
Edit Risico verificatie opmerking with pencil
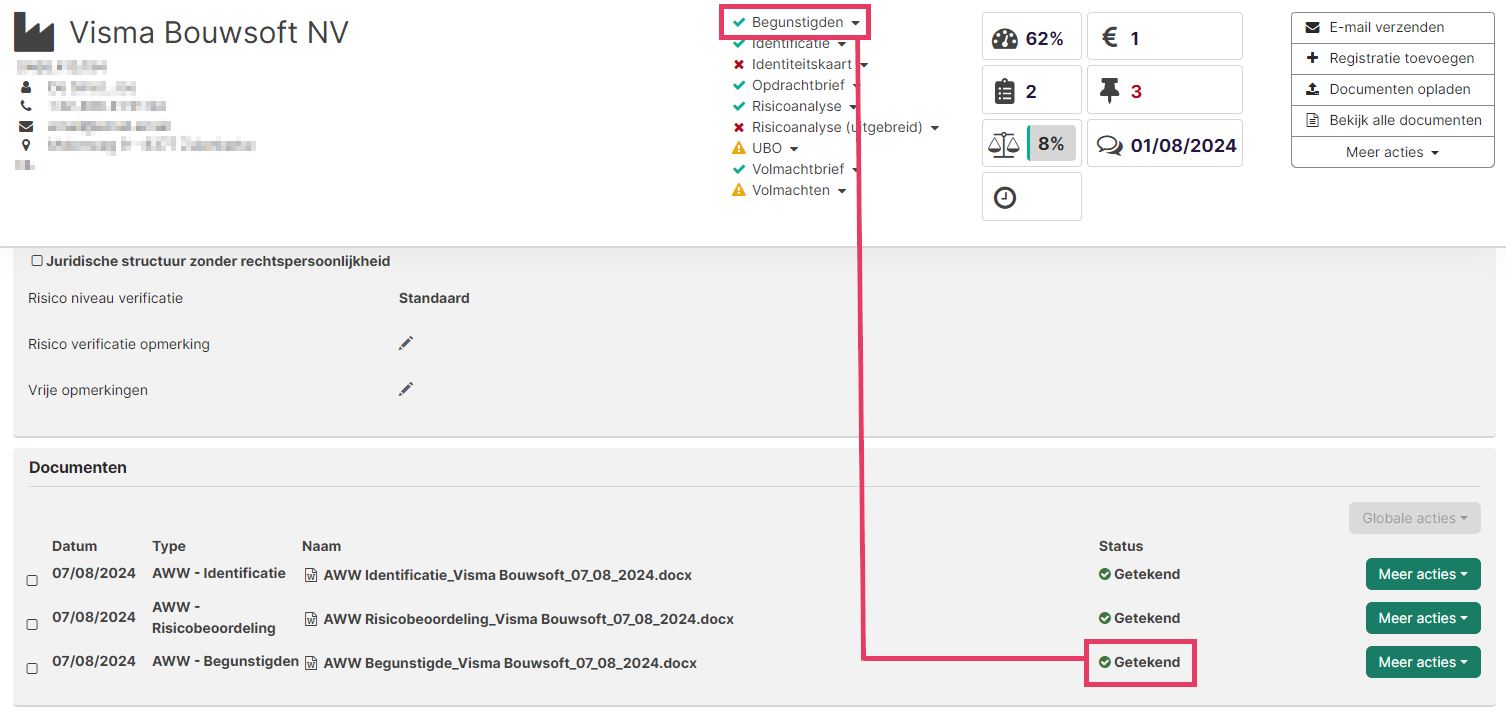point(405,343)
